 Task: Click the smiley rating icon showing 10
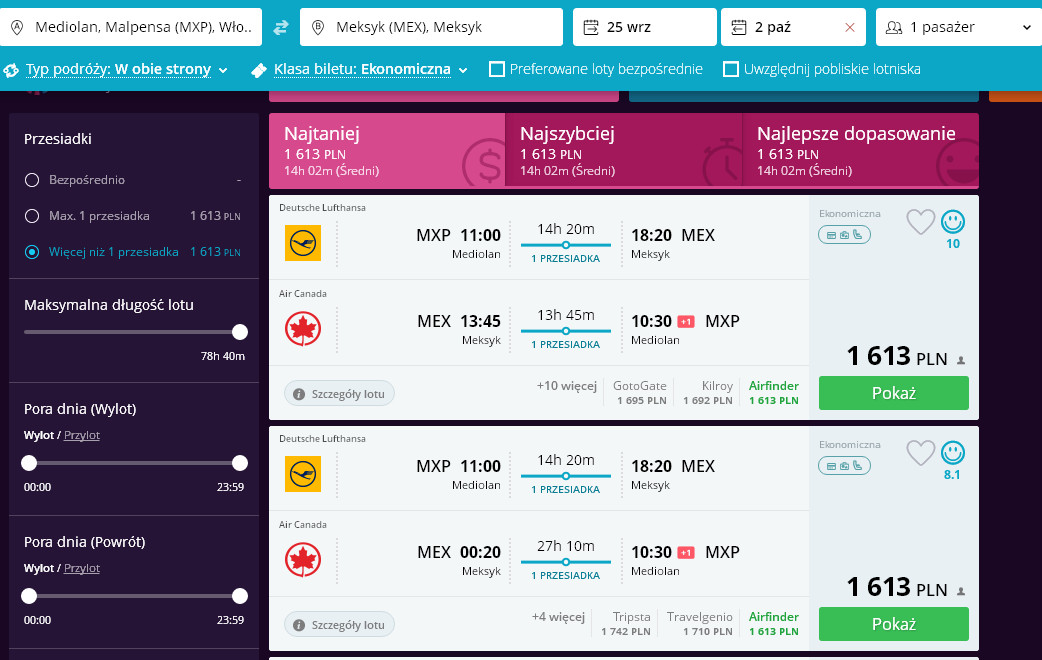pos(953,221)
